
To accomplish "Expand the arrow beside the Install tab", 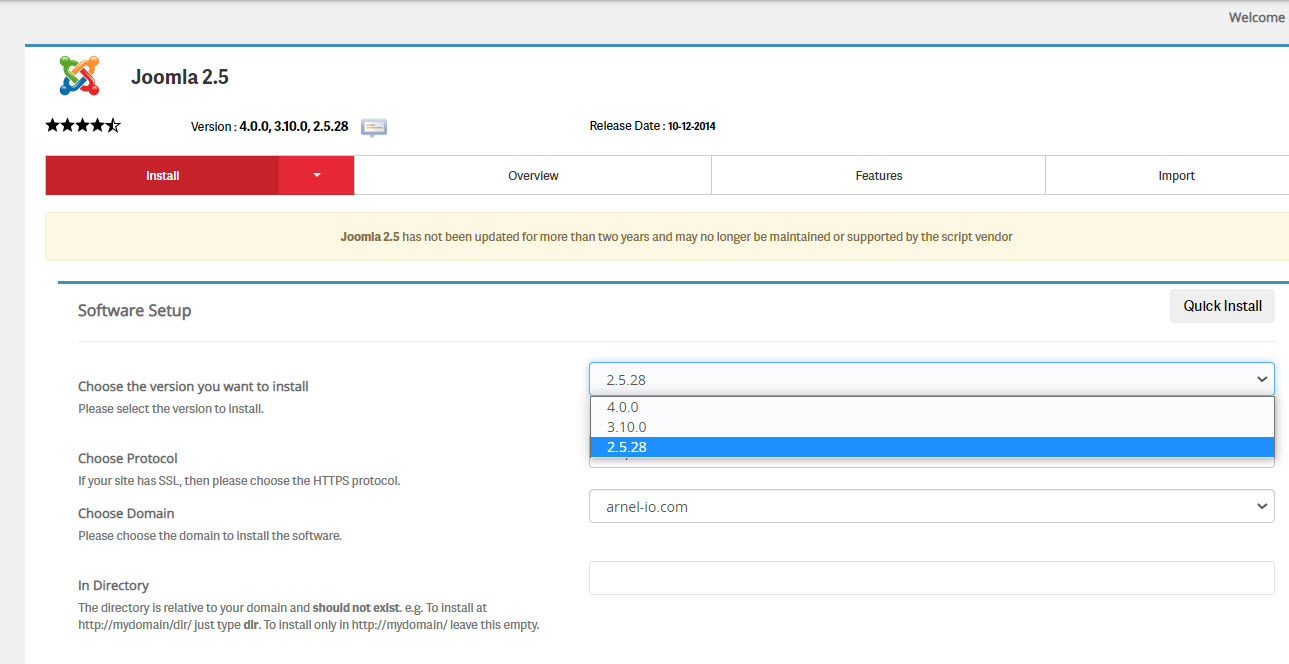I will tap(316, 175).
